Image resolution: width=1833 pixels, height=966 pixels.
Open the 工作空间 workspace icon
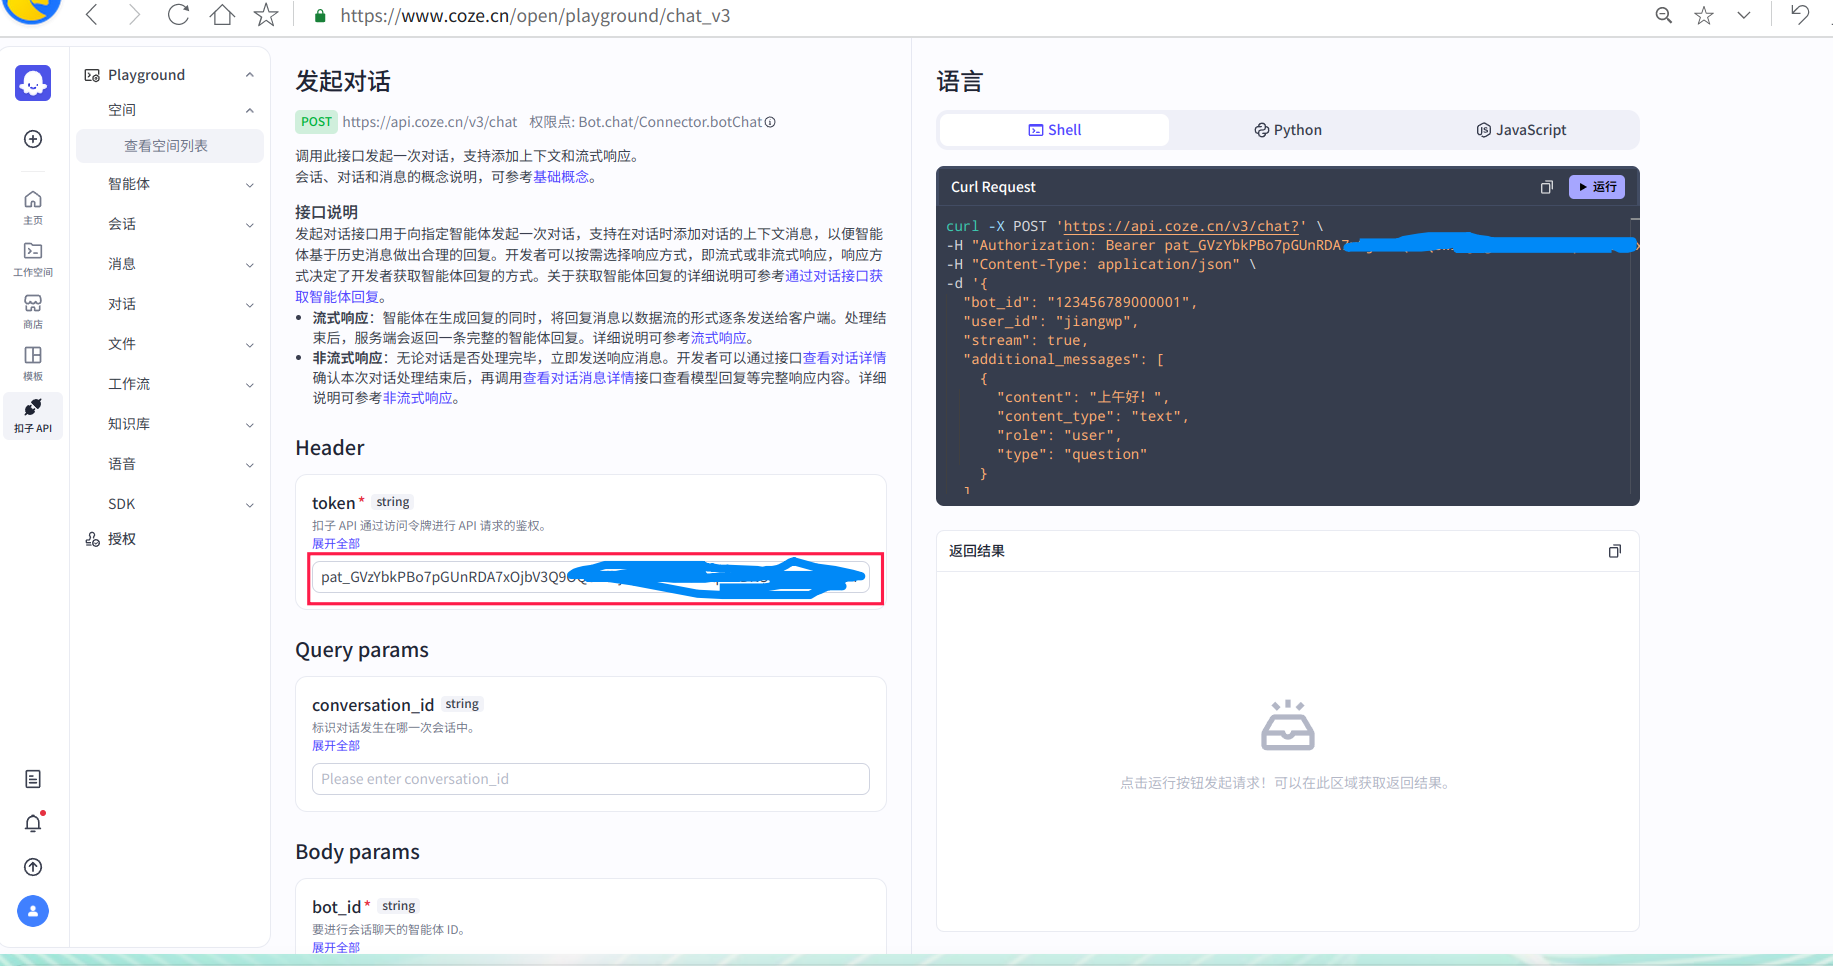pyautogui.click(x=33, y=259)
